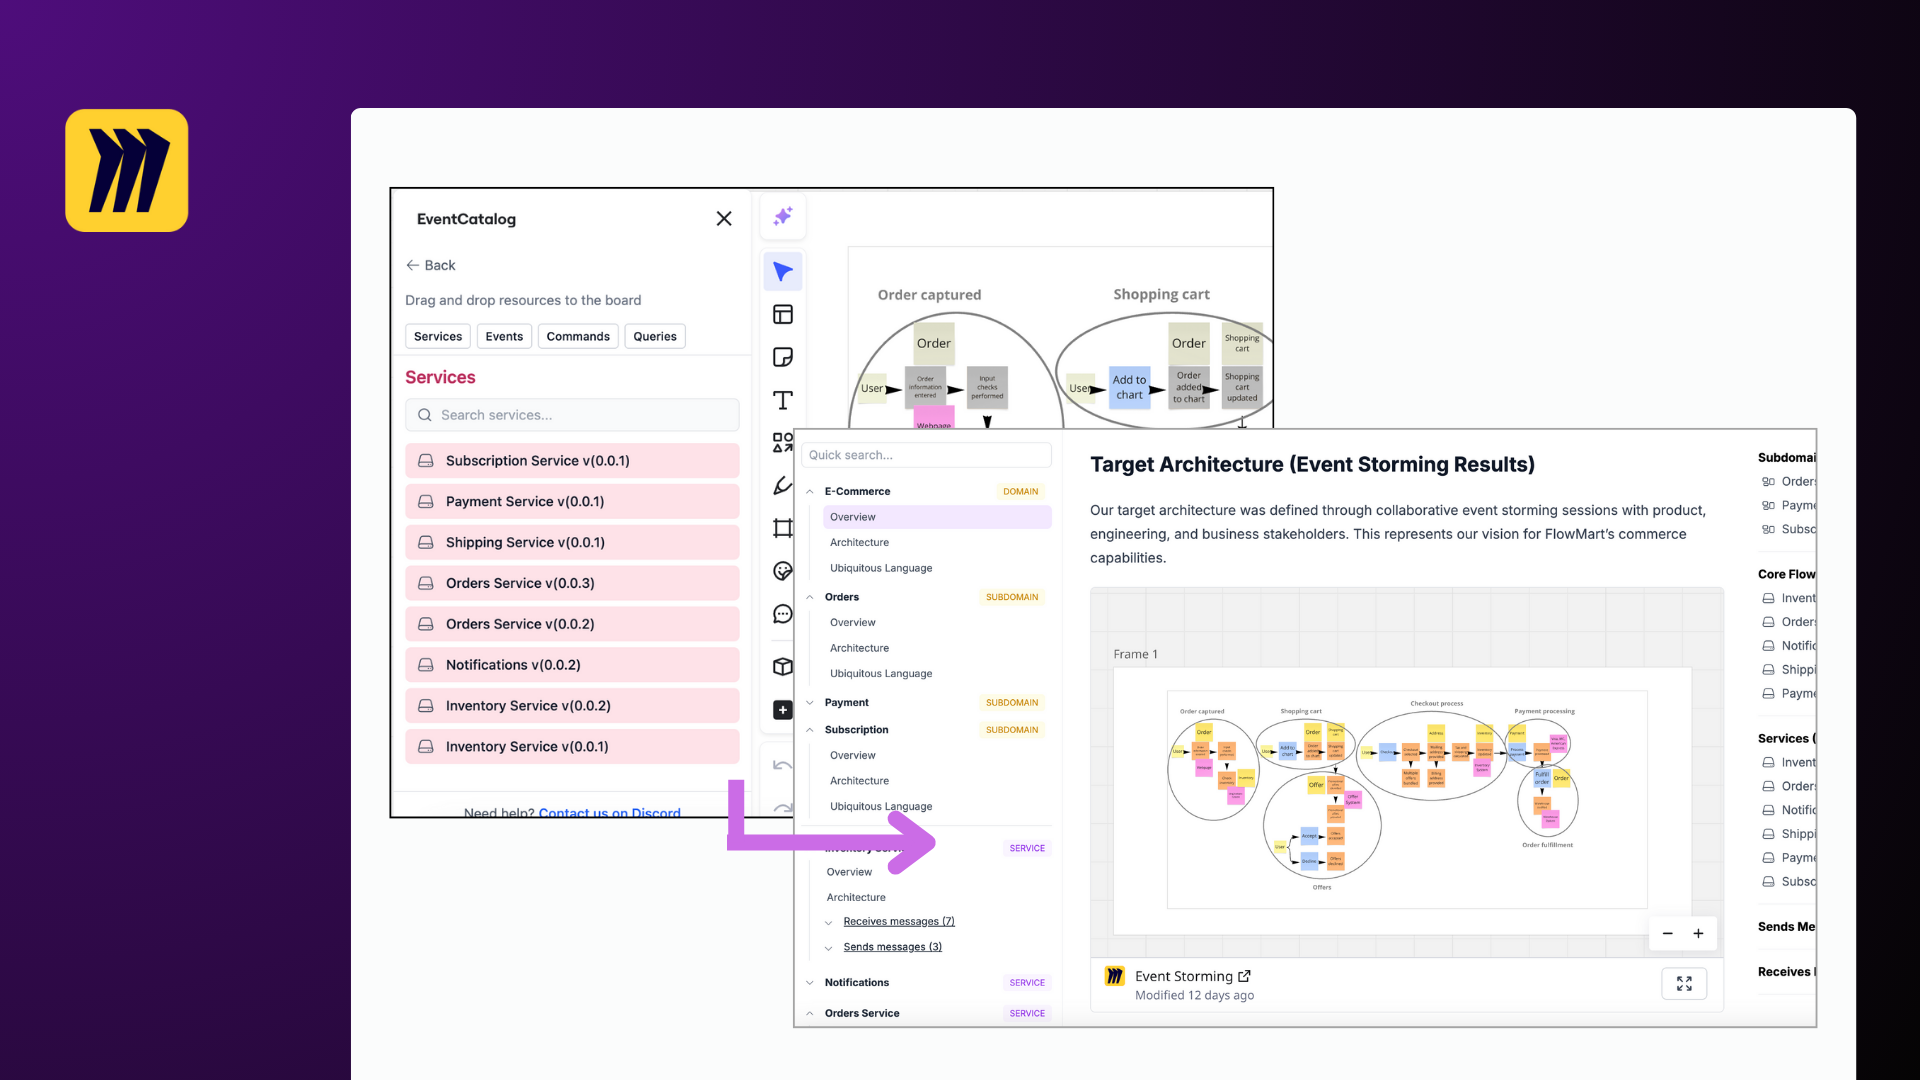Select the sticky note tool
This screenshot has width=1920, height=1080.
[783, 357]
